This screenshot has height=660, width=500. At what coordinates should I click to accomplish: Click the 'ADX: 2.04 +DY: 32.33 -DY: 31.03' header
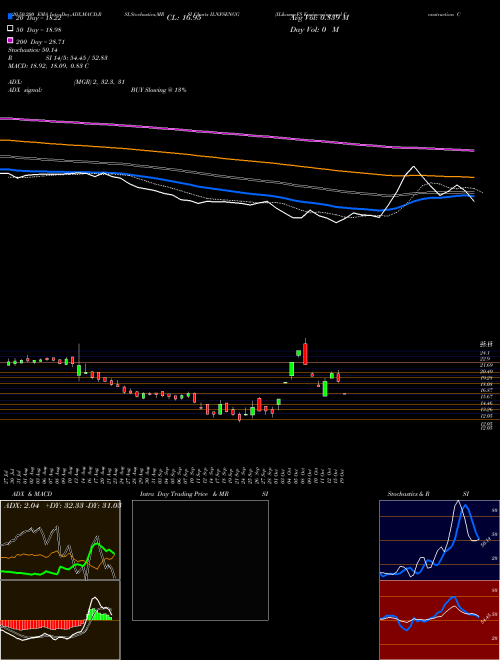[62, 506]
